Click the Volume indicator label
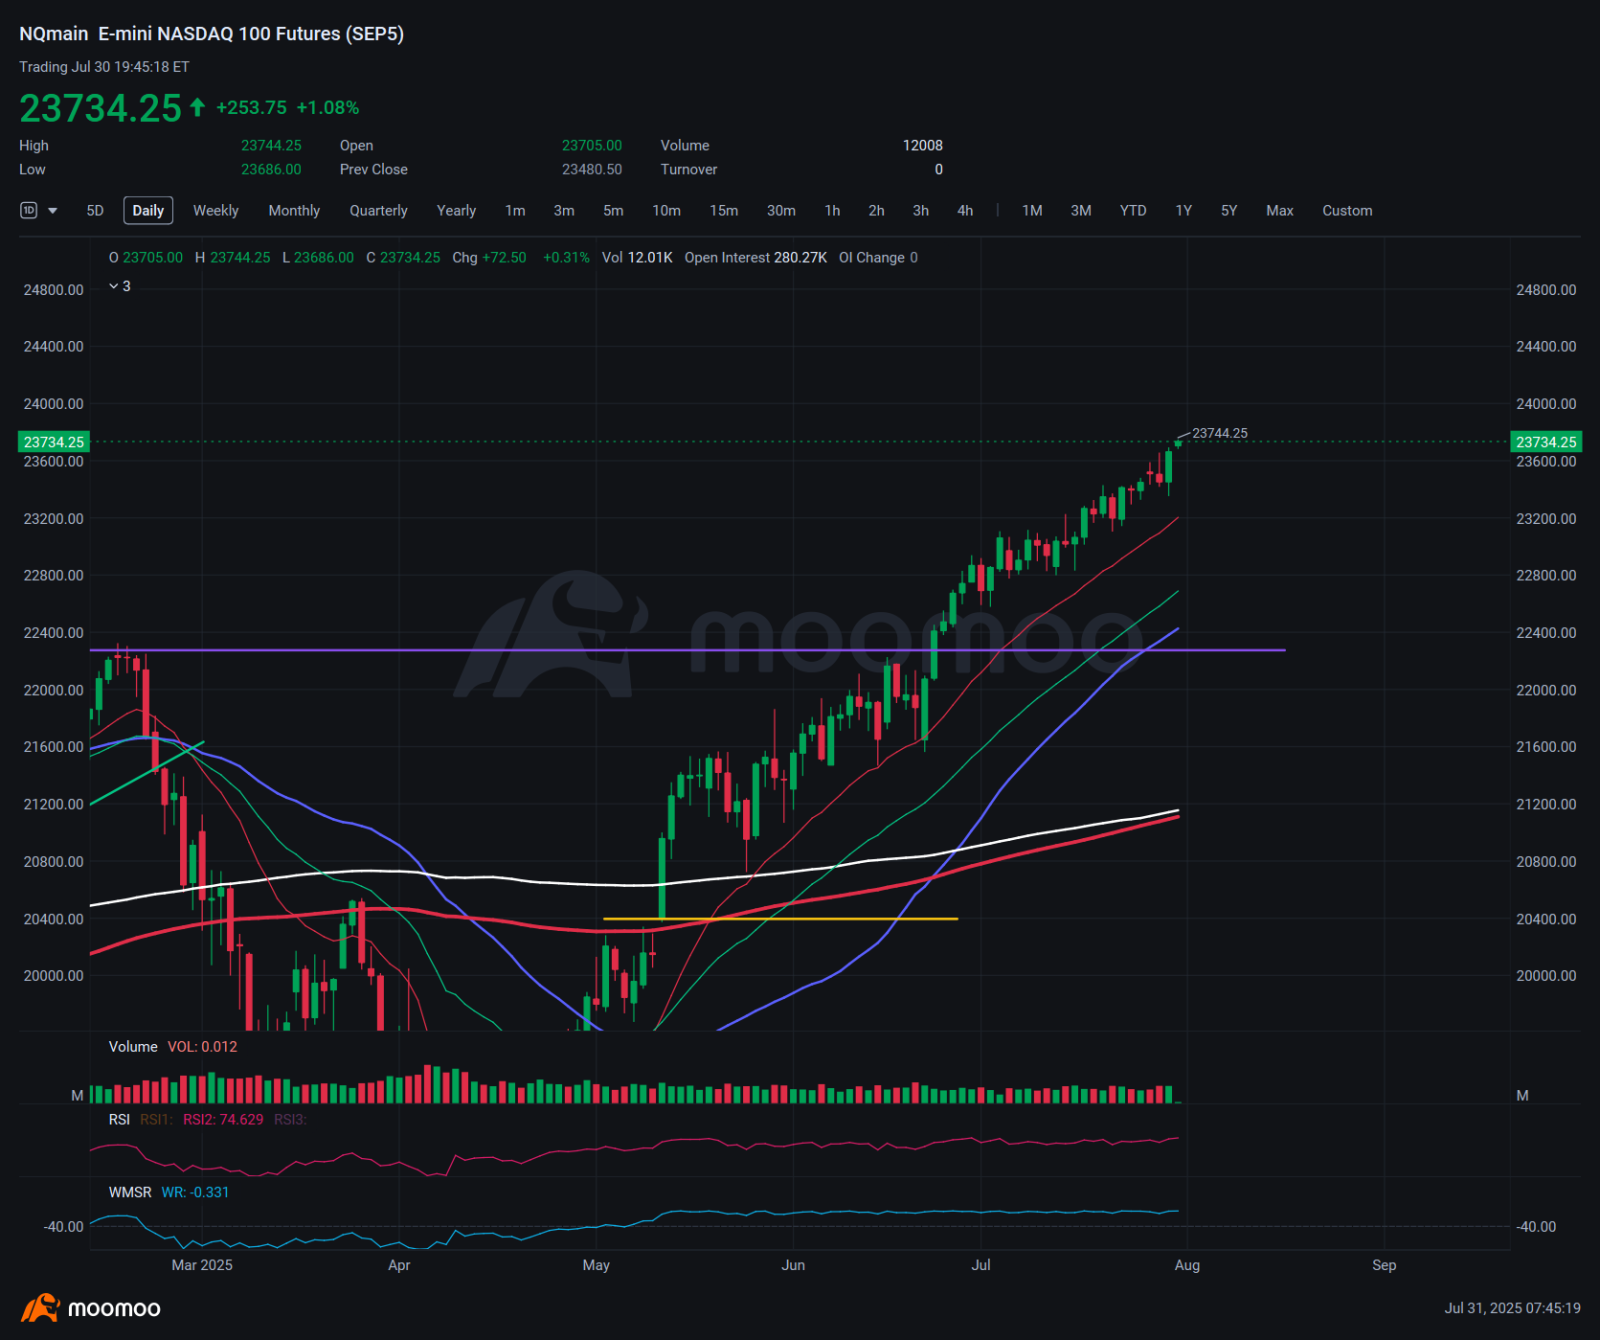 pyautogui.click(x=133, y=1046)
